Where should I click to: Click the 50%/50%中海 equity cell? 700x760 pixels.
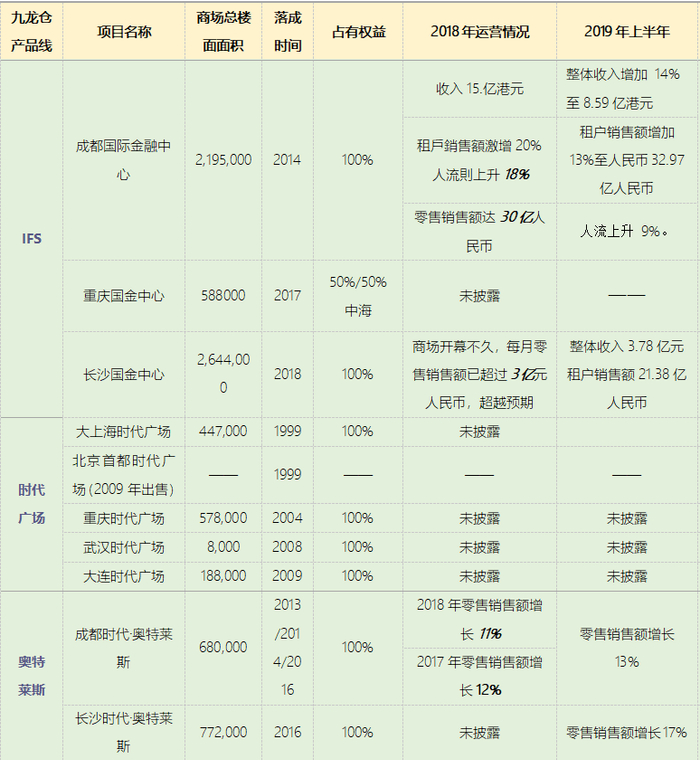[358, 296]
